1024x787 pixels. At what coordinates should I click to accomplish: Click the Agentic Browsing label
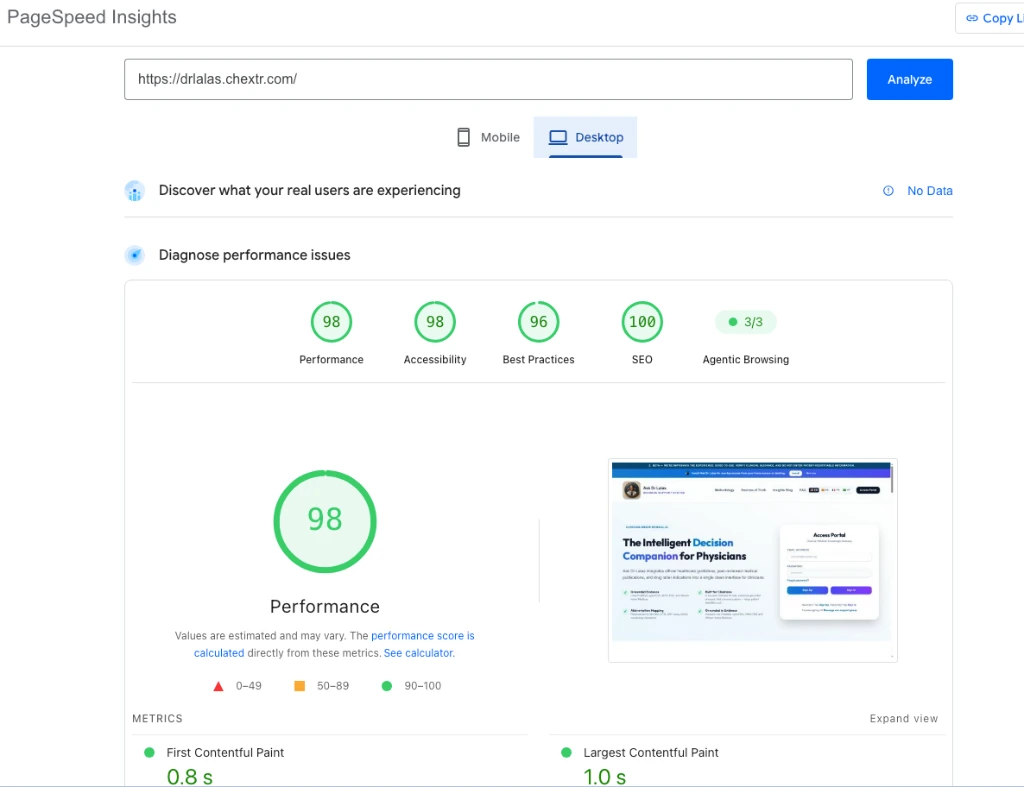[745, 359]
